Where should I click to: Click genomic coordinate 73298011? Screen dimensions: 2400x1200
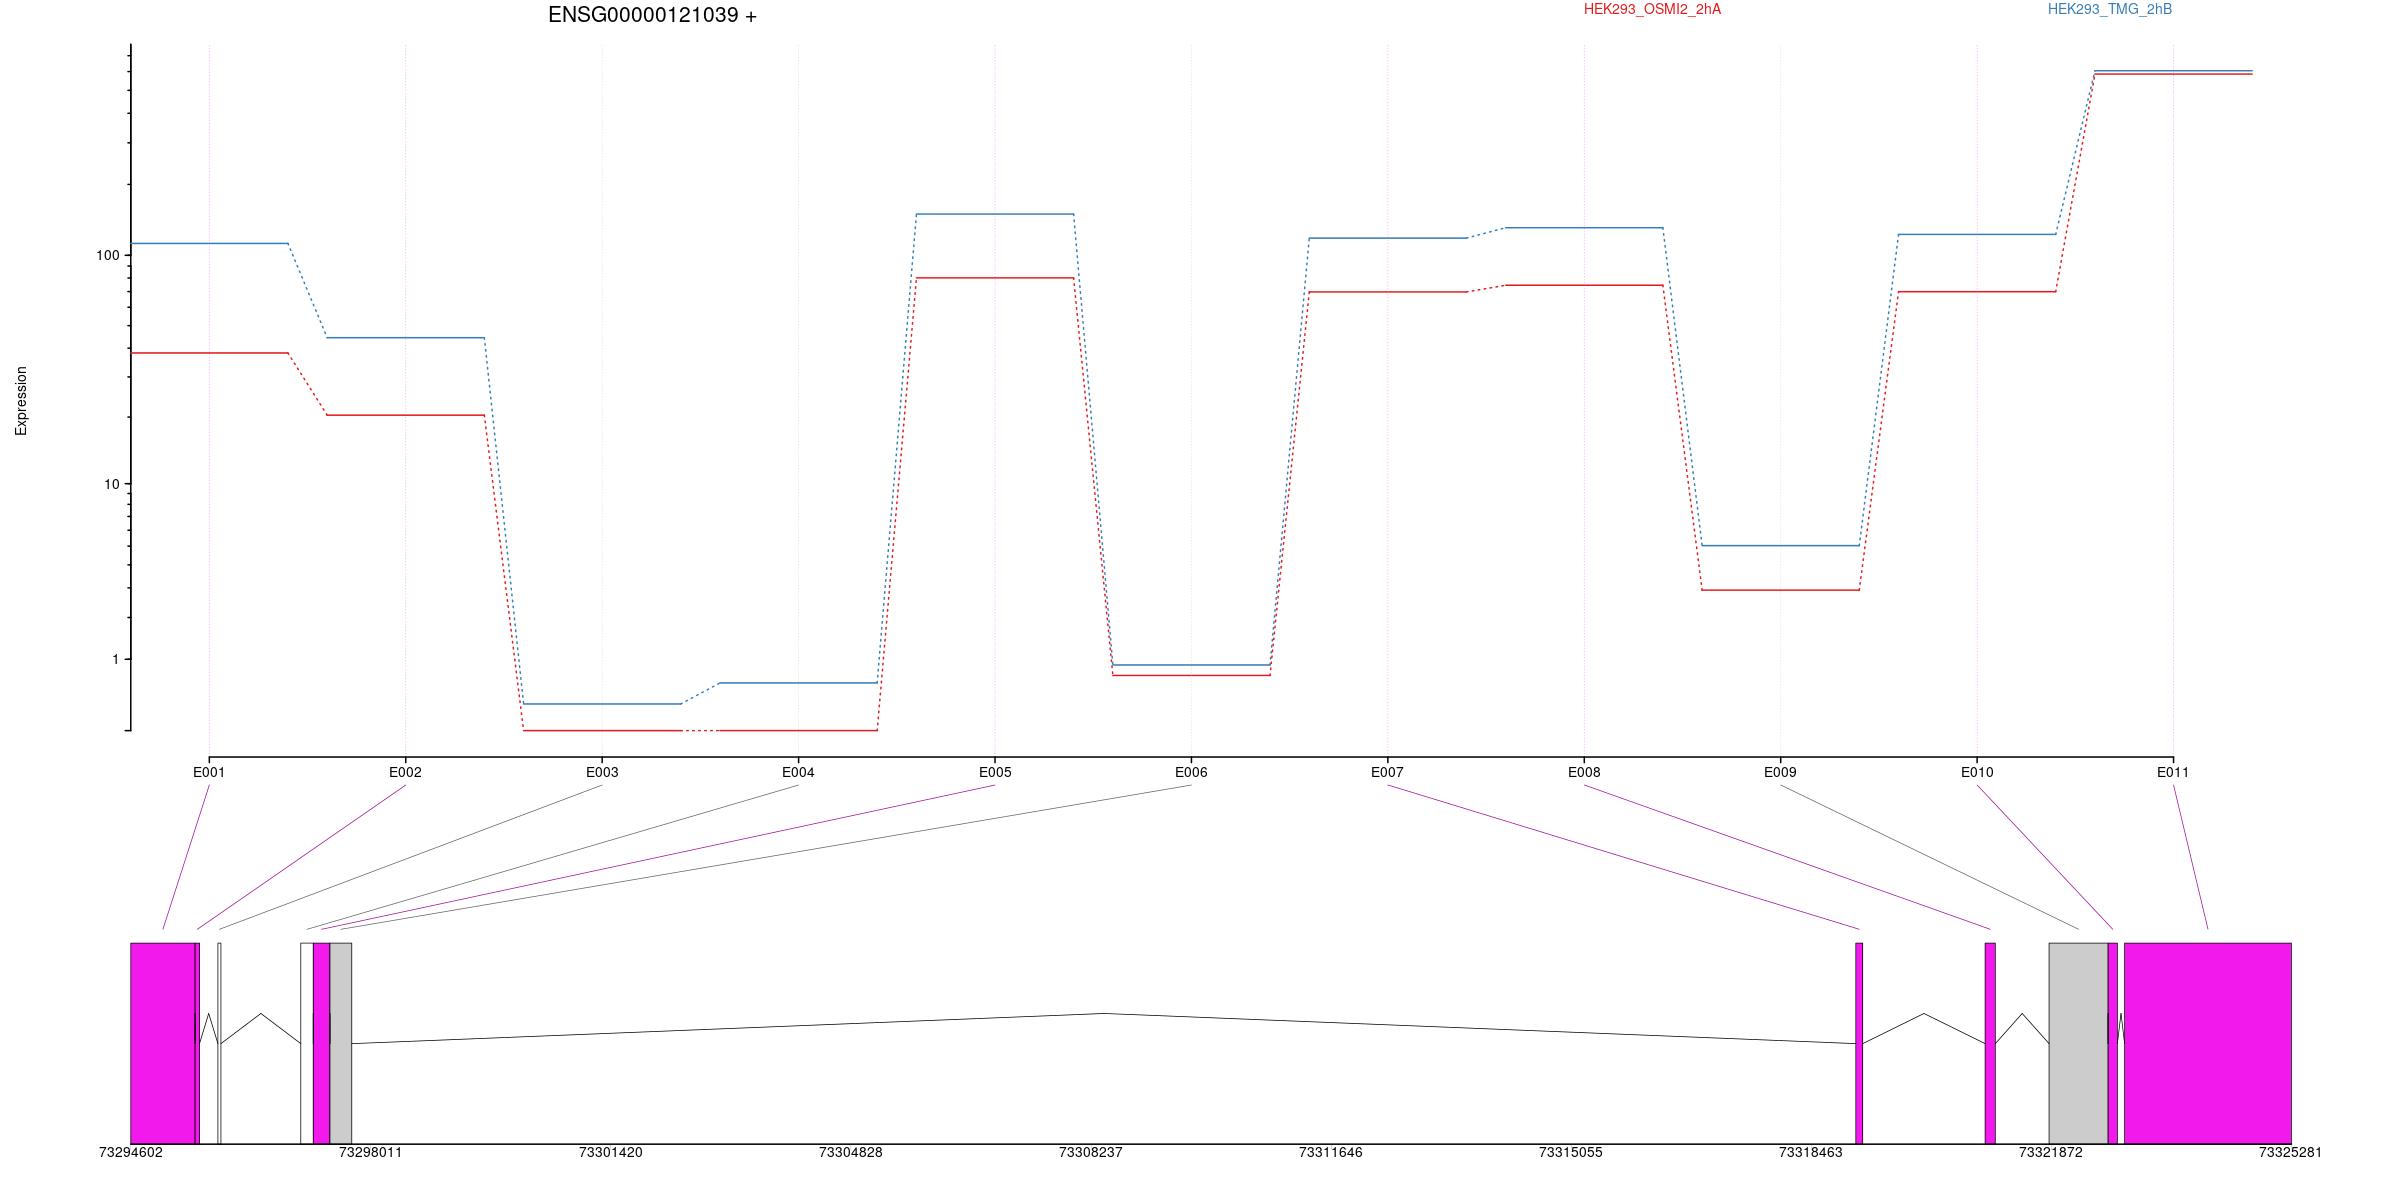[371, 1152]
